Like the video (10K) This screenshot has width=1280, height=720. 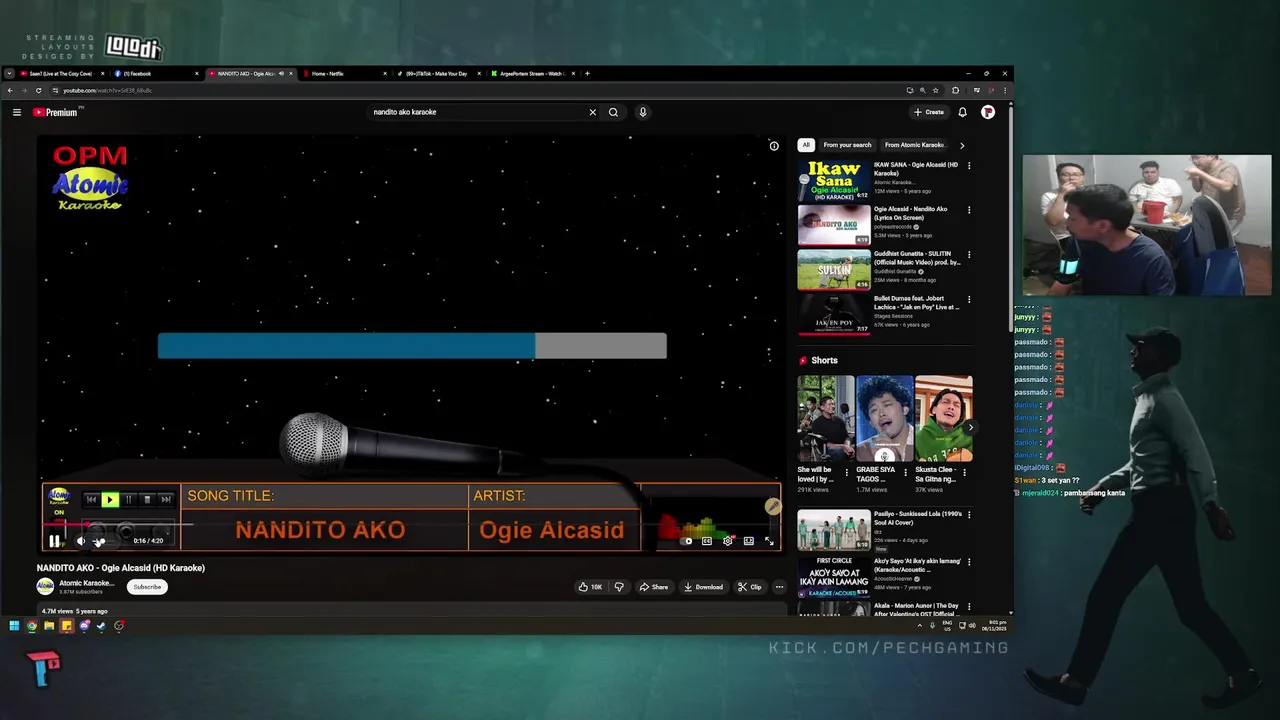[x=590, y=587]
